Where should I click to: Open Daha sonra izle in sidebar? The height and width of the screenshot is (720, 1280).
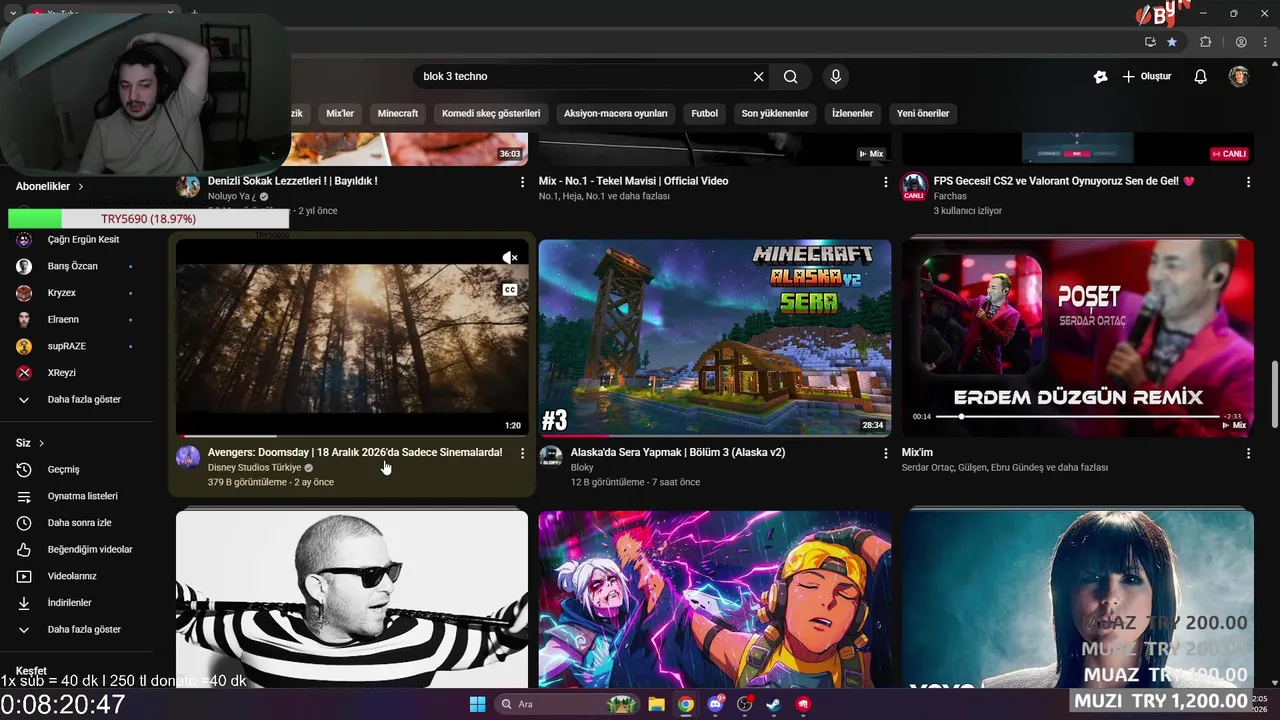coord(76,523)
